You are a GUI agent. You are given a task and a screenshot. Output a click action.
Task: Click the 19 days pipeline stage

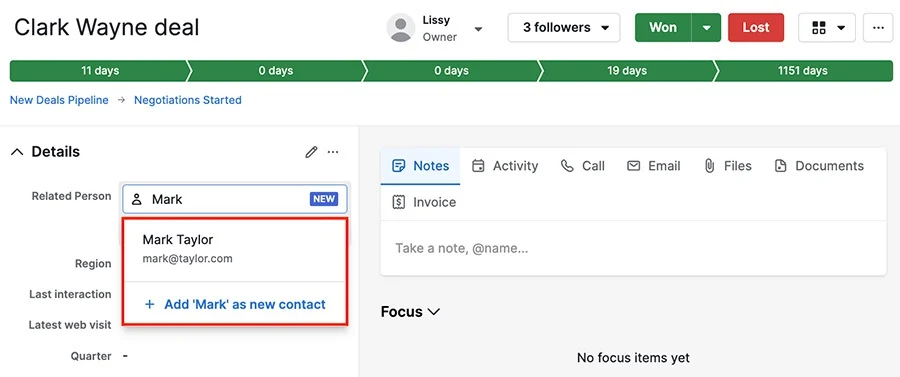(627, 71)
